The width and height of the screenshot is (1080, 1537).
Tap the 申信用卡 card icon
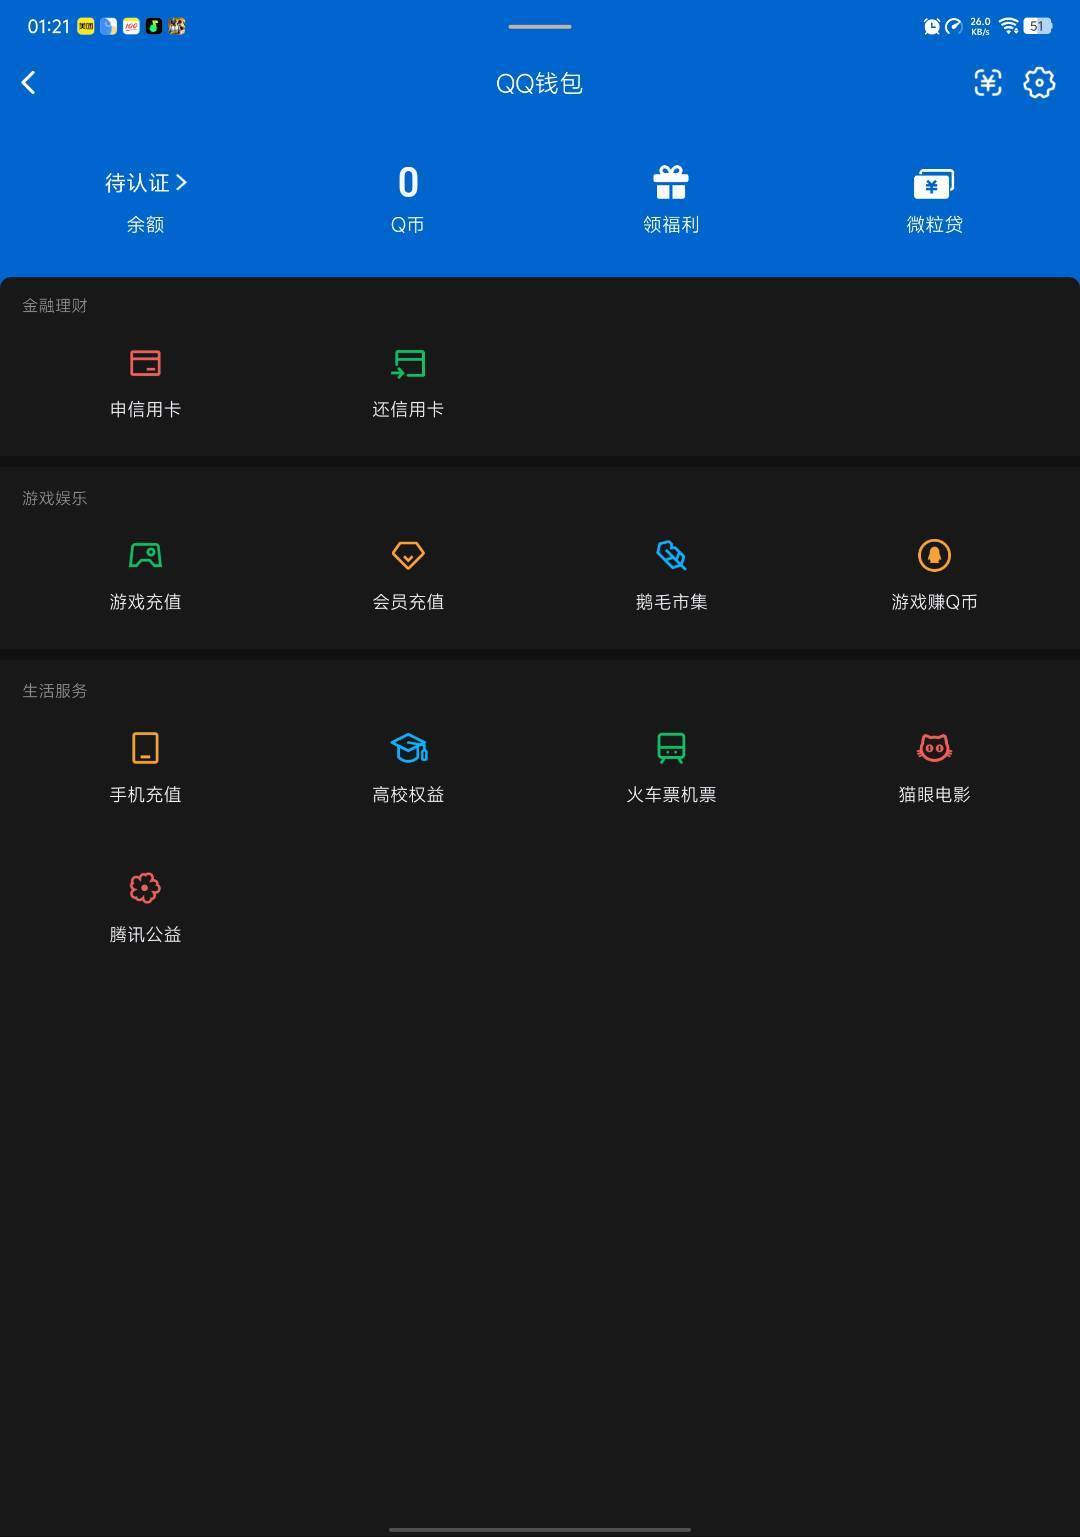click(145, 363)
